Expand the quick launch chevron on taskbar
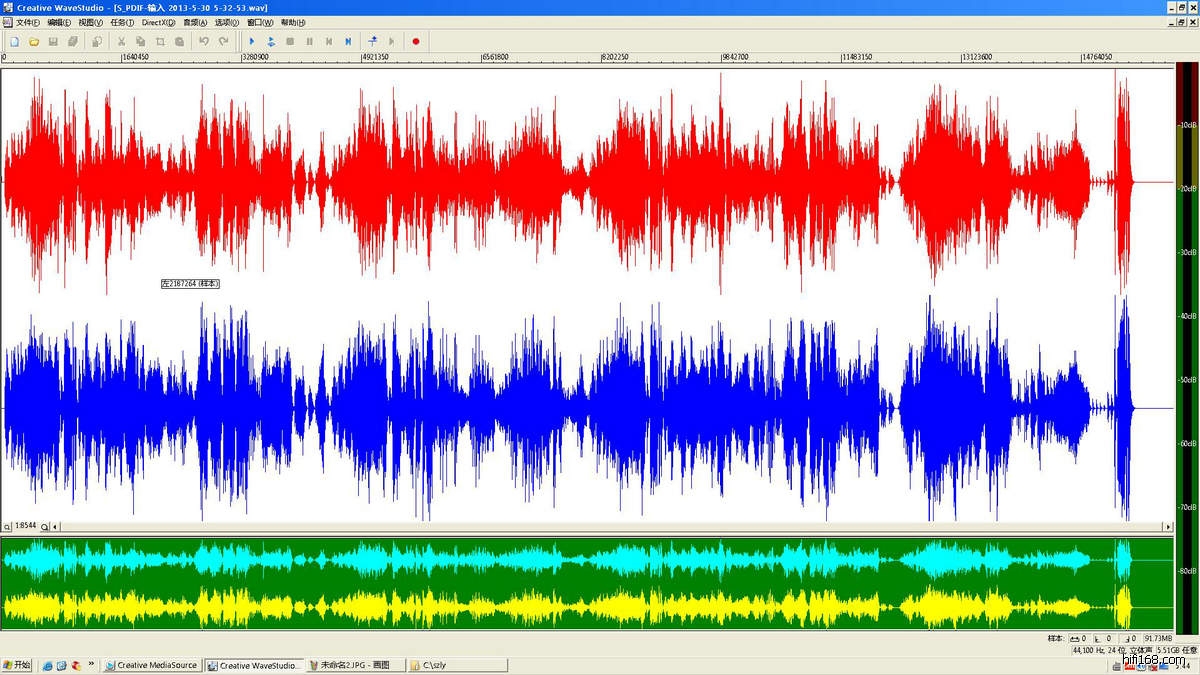 pyautogui.click(x=92, y=664)
